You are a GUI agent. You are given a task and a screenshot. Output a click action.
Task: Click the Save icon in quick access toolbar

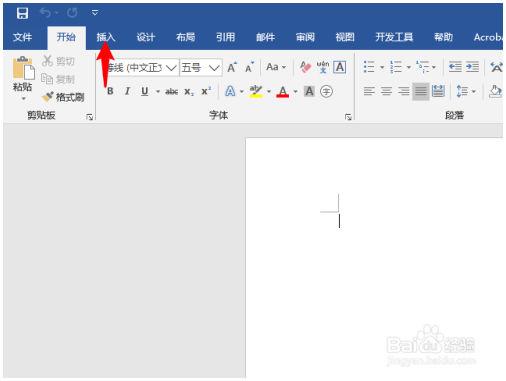tap(22, 13)
